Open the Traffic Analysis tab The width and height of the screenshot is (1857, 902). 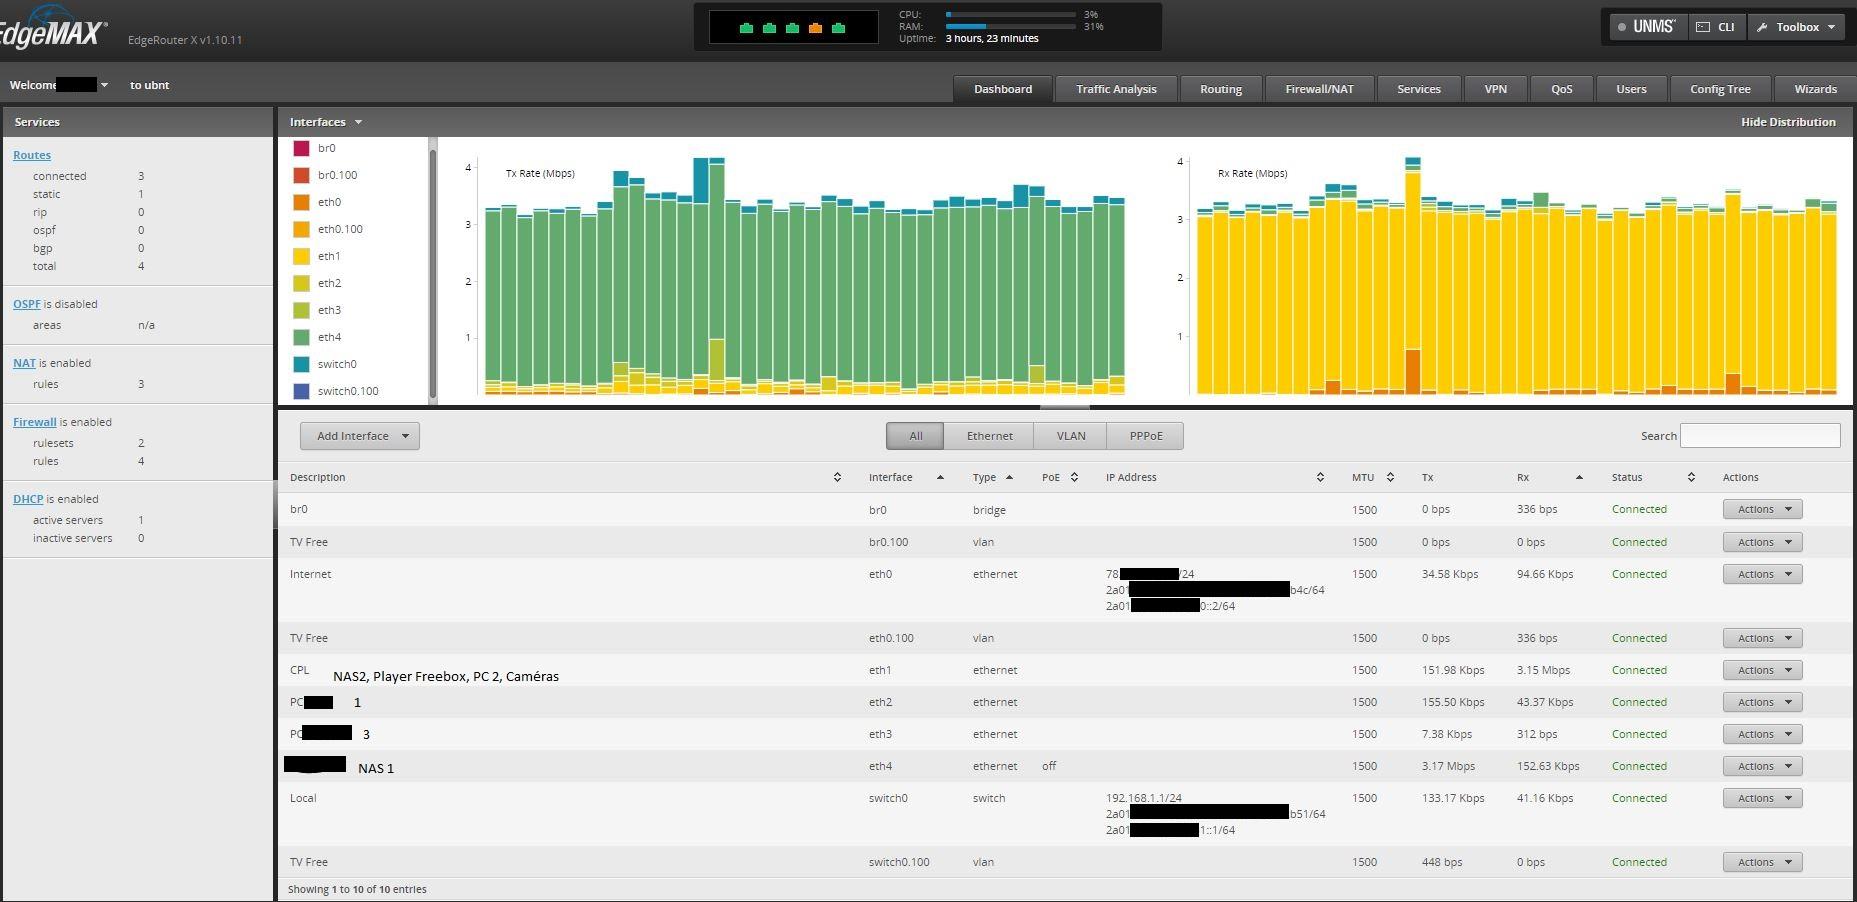coord(1116,89)
